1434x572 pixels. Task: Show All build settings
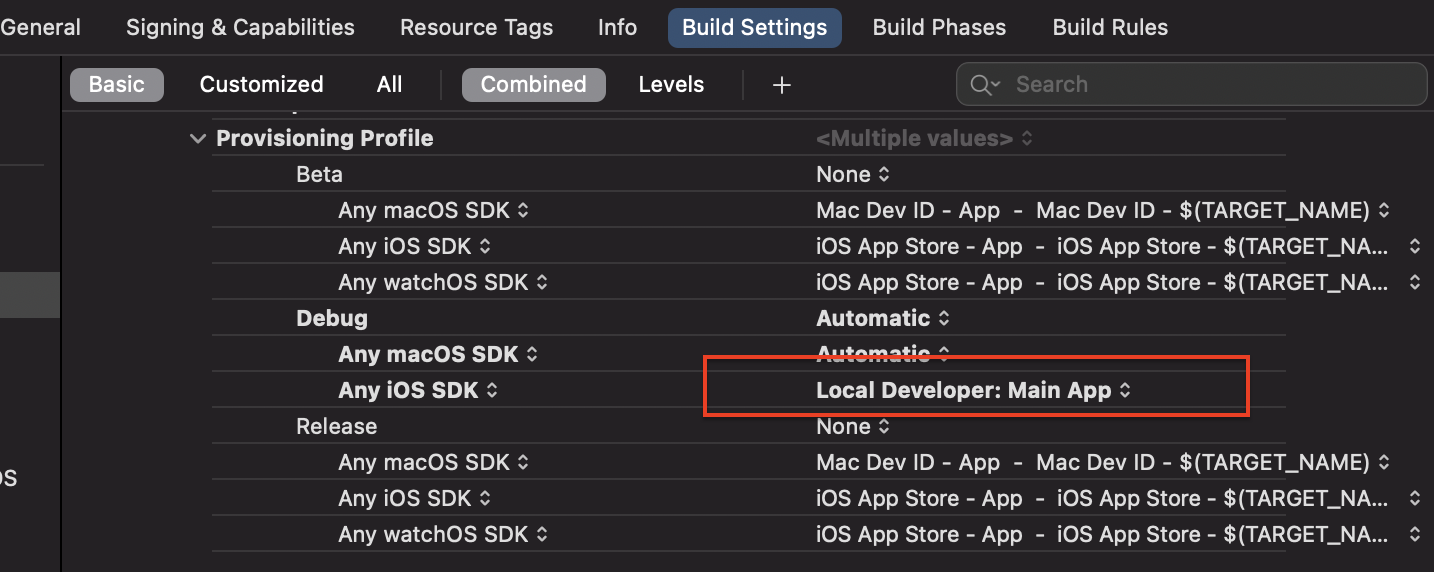pyautogui.click(x=389, y=85)
